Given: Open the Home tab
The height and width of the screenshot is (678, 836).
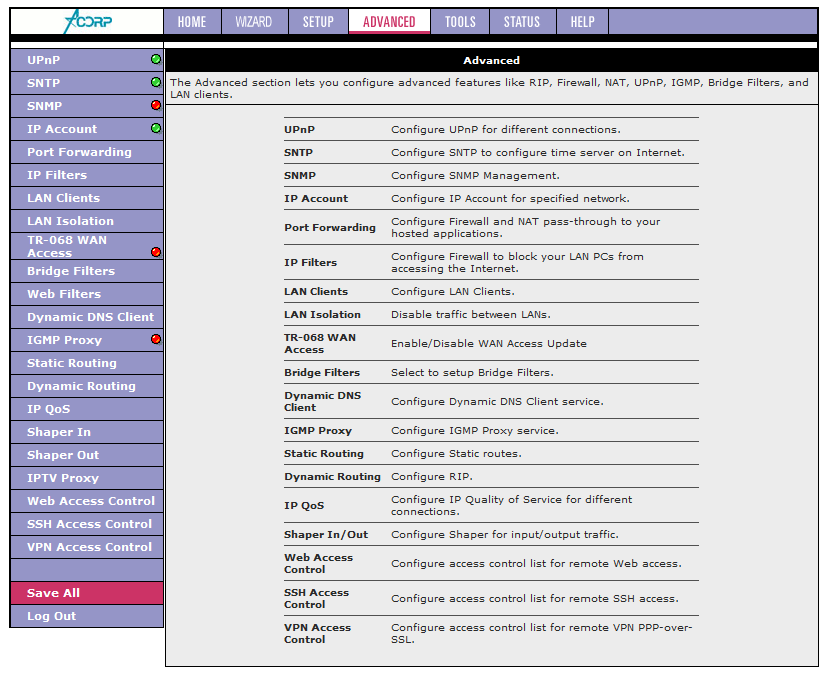Looking at the screenshot, I should click(x=192, y=22).
